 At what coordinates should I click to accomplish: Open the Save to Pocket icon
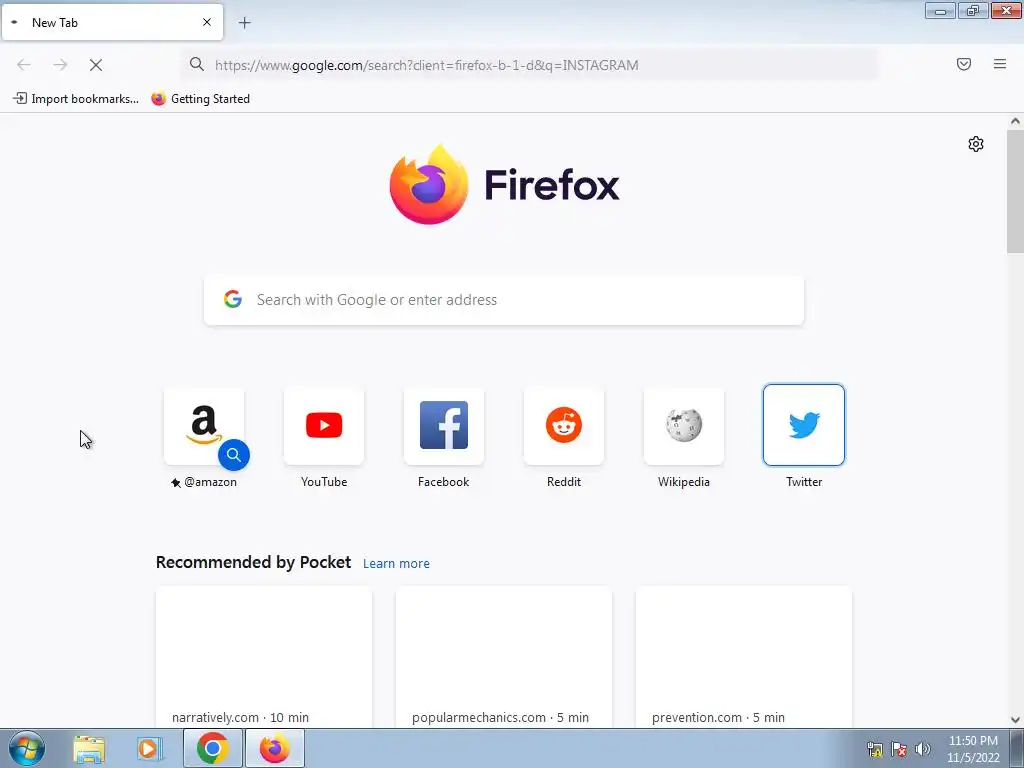point(964,64)
